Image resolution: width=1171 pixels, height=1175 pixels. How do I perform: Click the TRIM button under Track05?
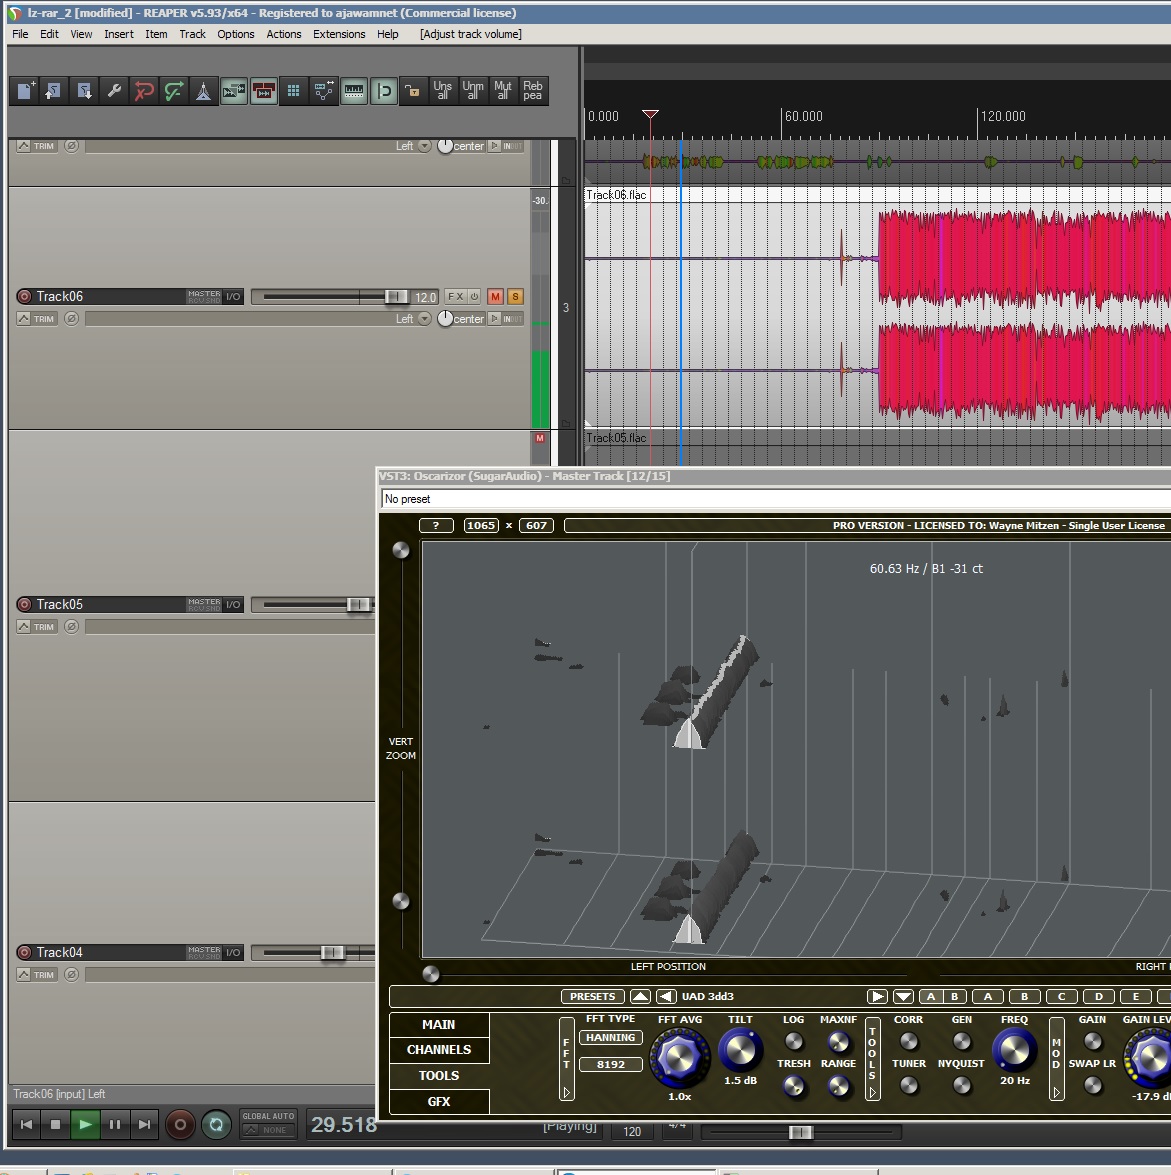37,626
